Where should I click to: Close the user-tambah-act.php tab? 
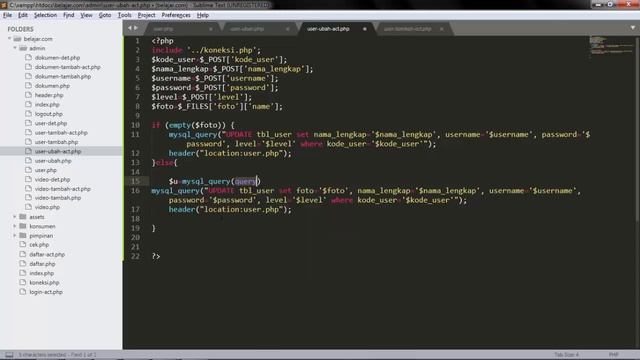pyautogui.click(x=442, y=29)
